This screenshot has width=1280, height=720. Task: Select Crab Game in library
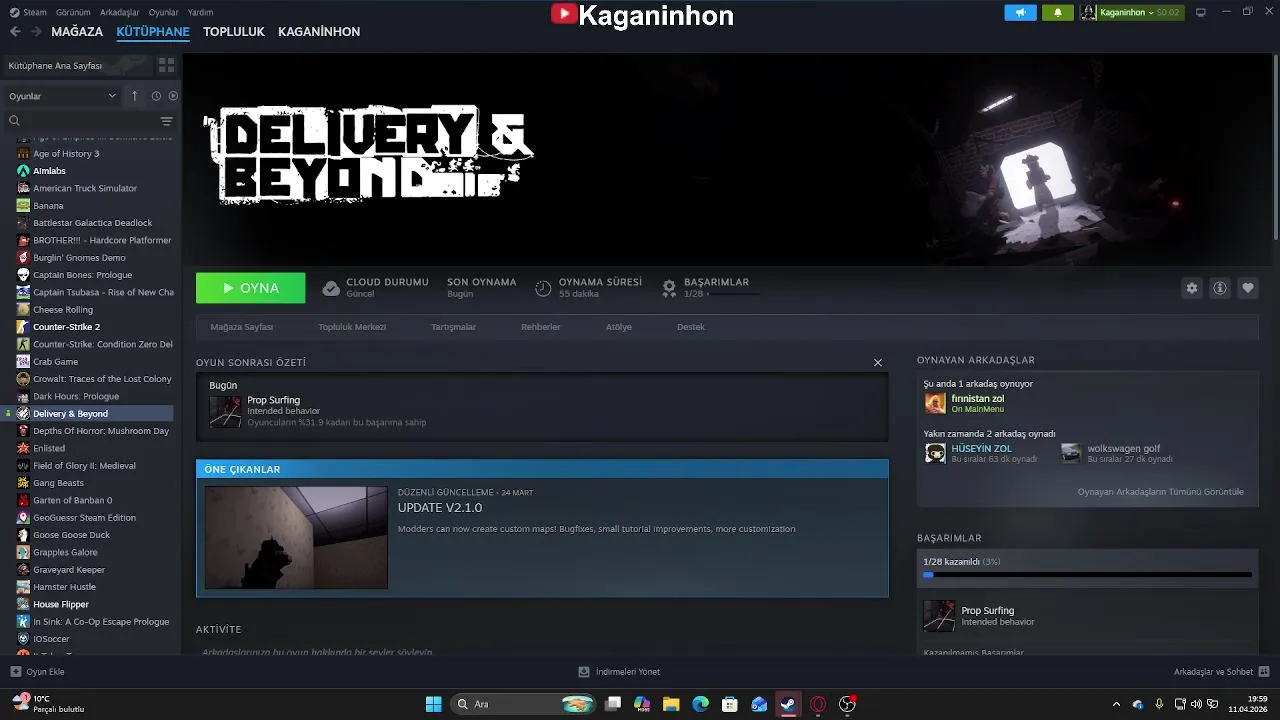(x=55, y=362)
